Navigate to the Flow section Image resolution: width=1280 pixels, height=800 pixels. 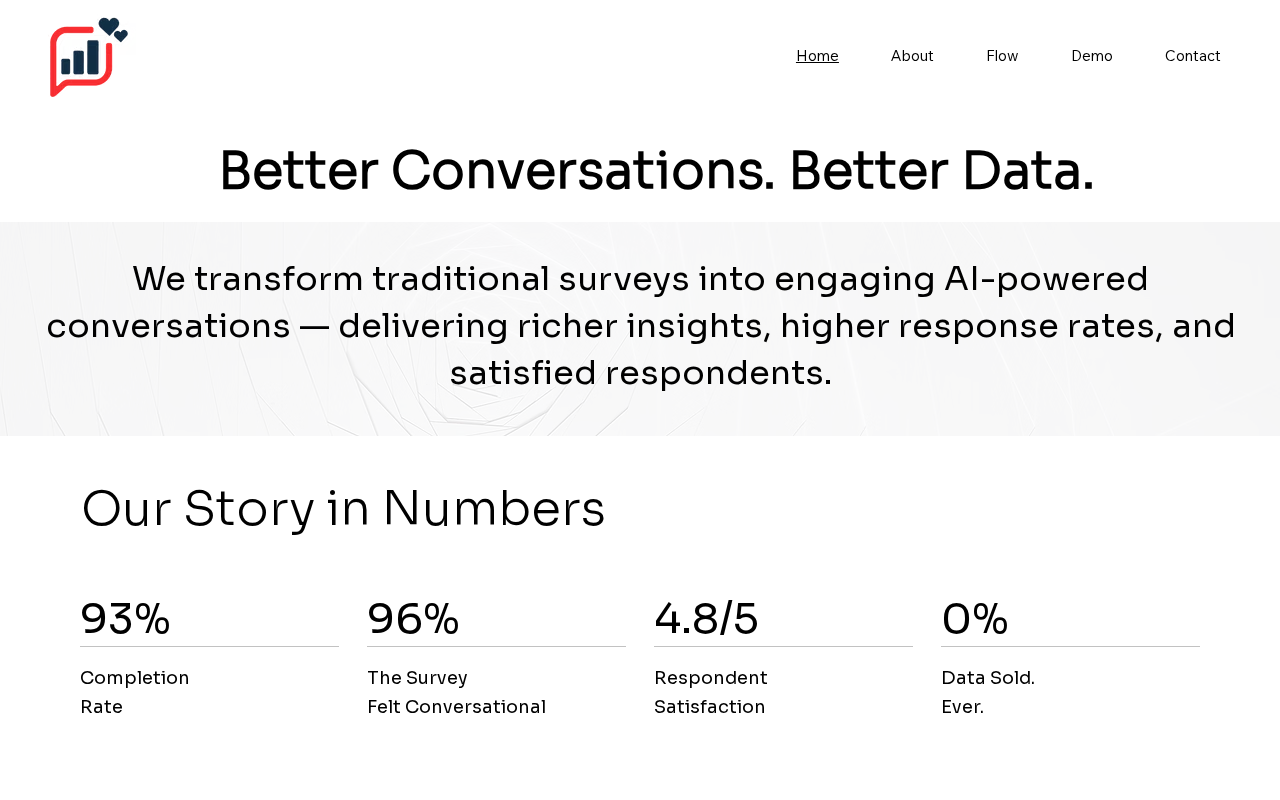pyautogui.click(x=1002, y=56)
